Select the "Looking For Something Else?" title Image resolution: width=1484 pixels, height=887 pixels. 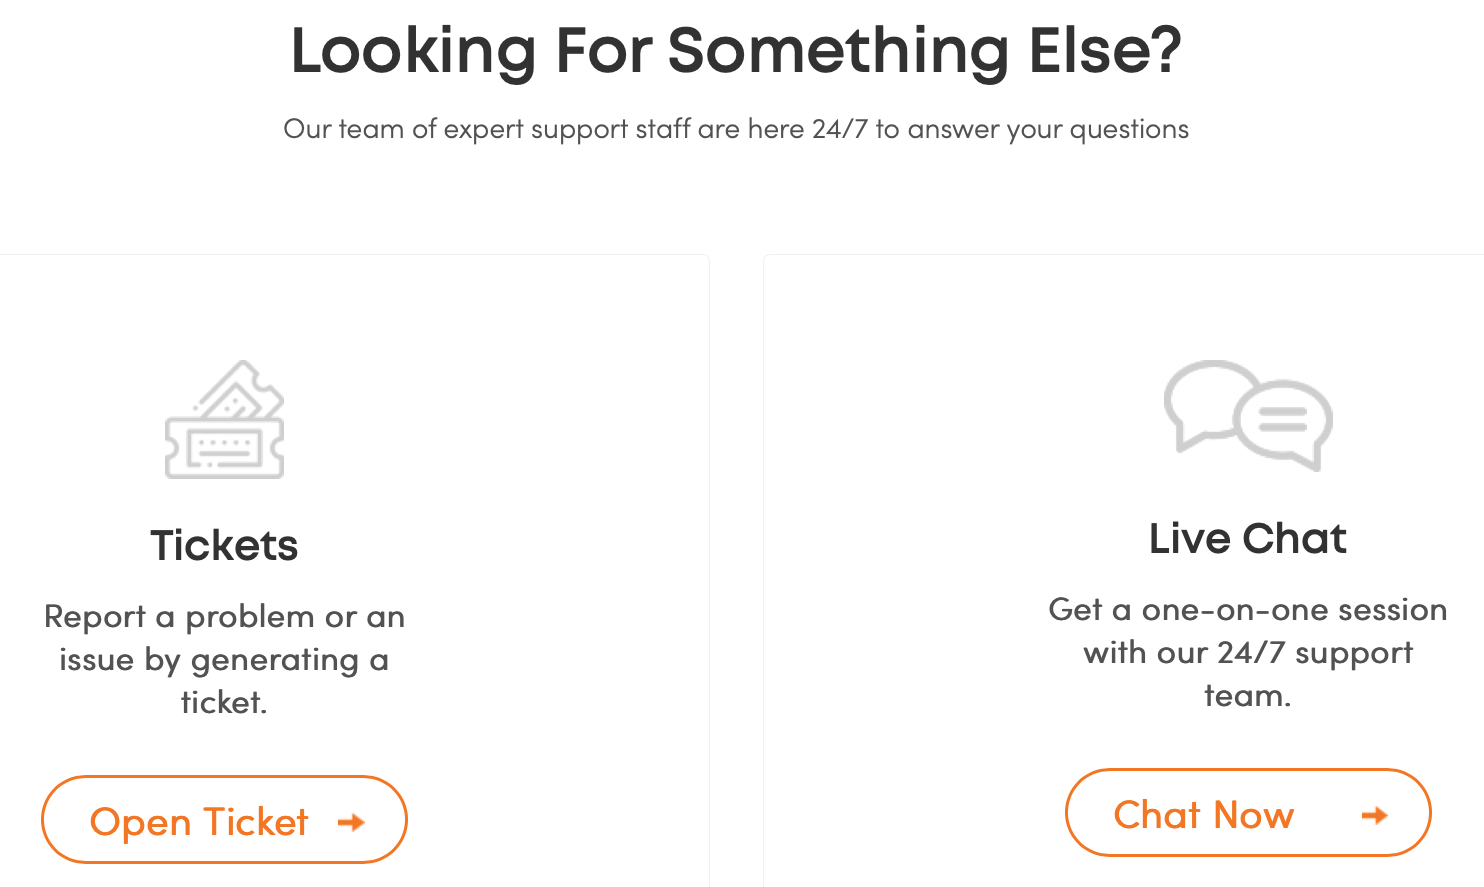coord(736,50)
